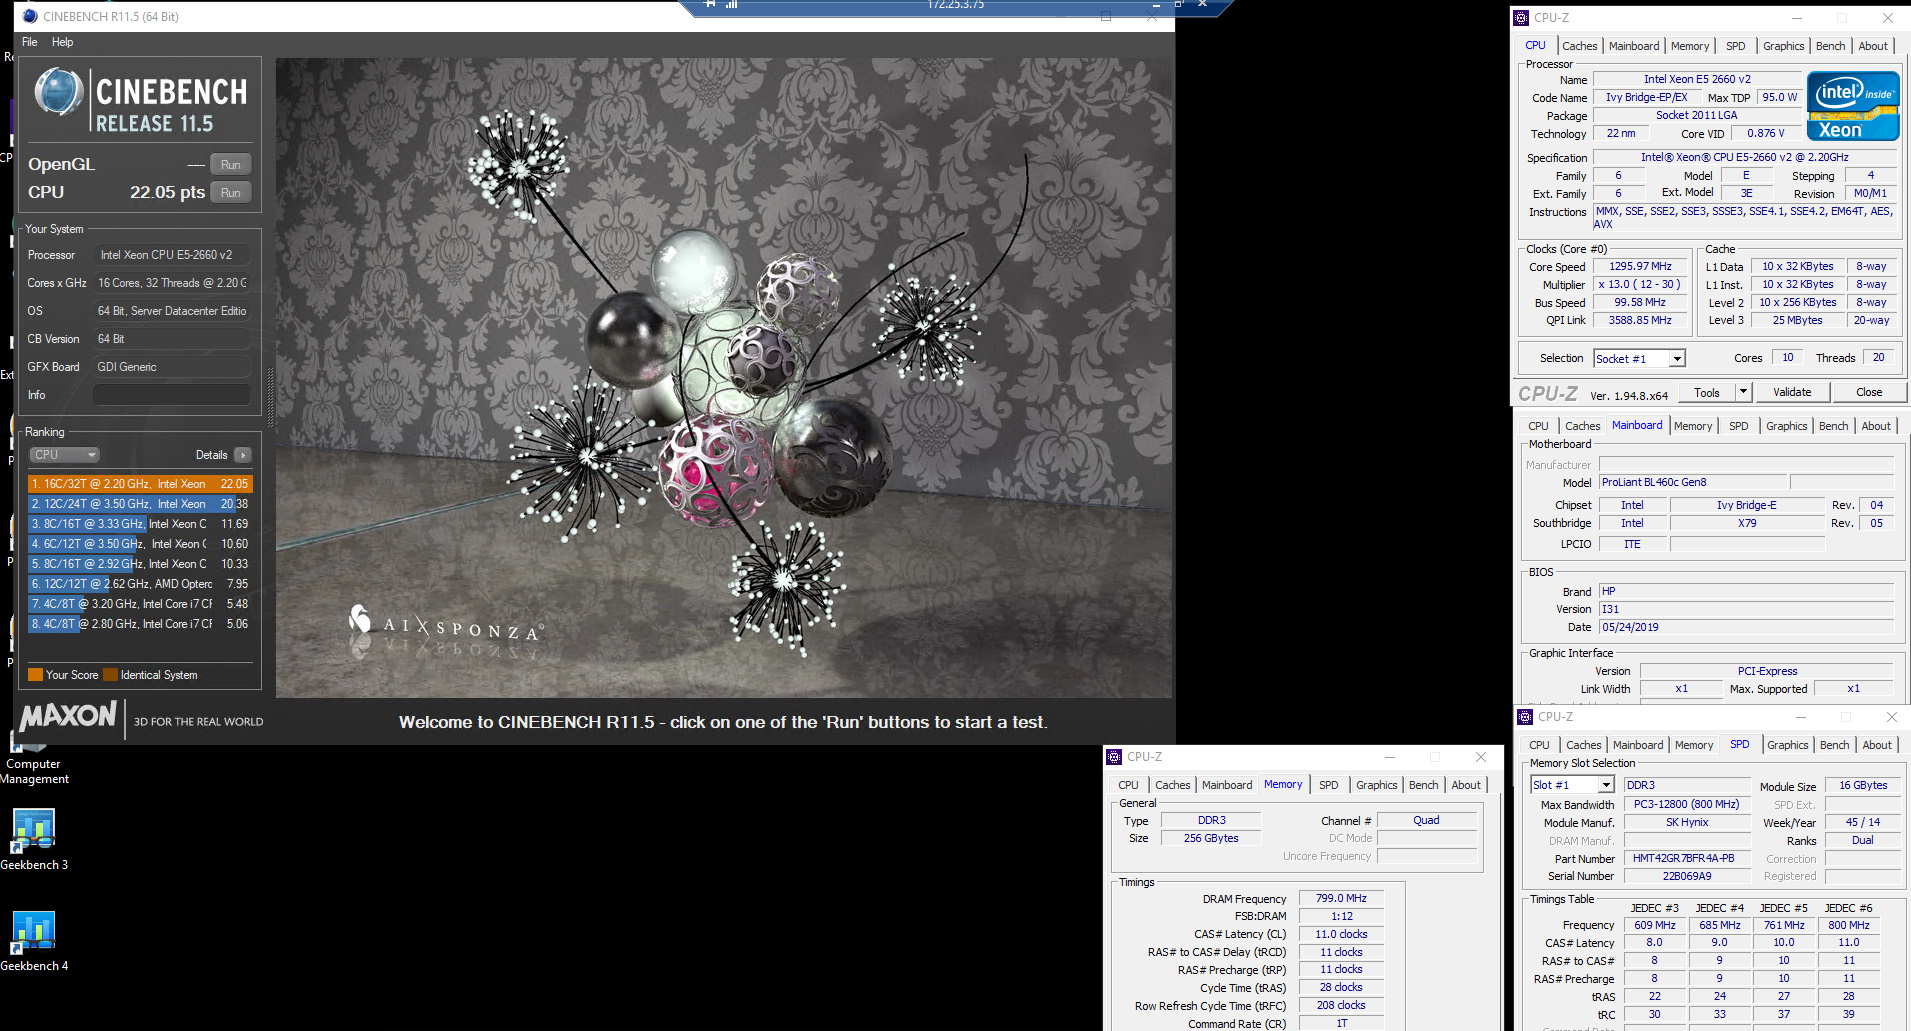Click the Cinebench globe logo icon
The height and width of the screenshot is (1031, 1911).
[x=58, y=92]
